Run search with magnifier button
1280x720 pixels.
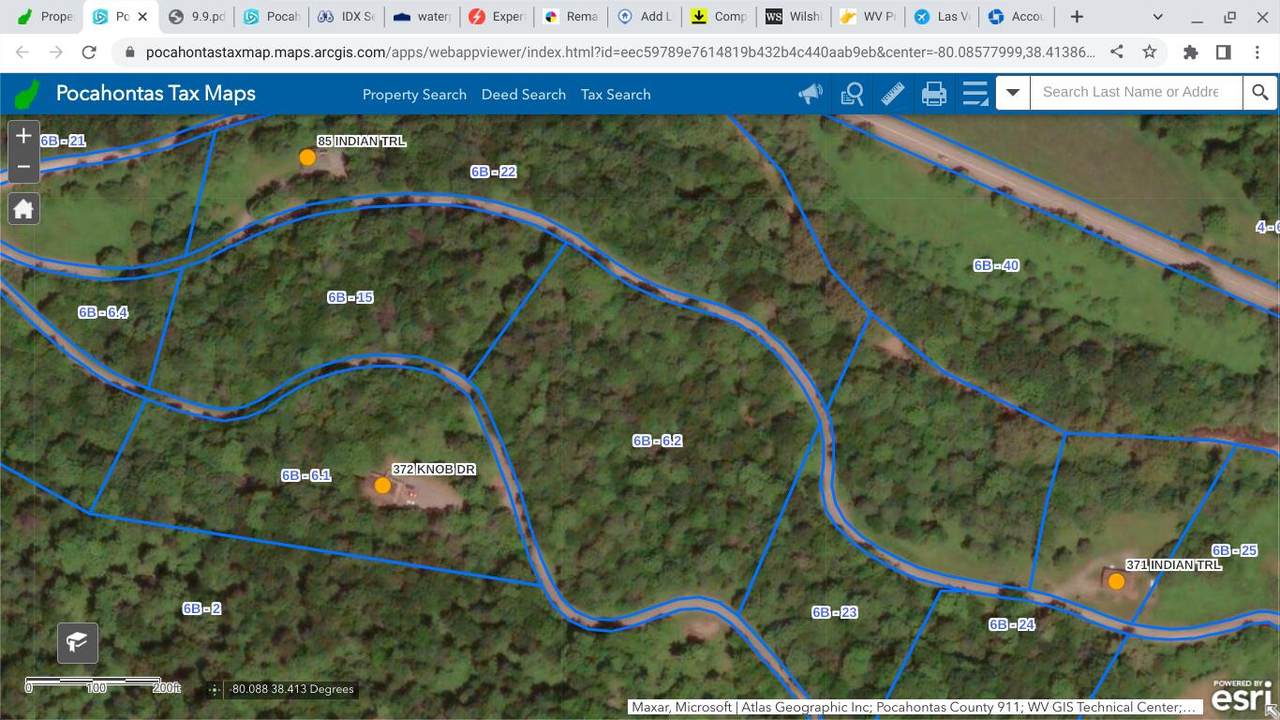[x=1260, y=93]
